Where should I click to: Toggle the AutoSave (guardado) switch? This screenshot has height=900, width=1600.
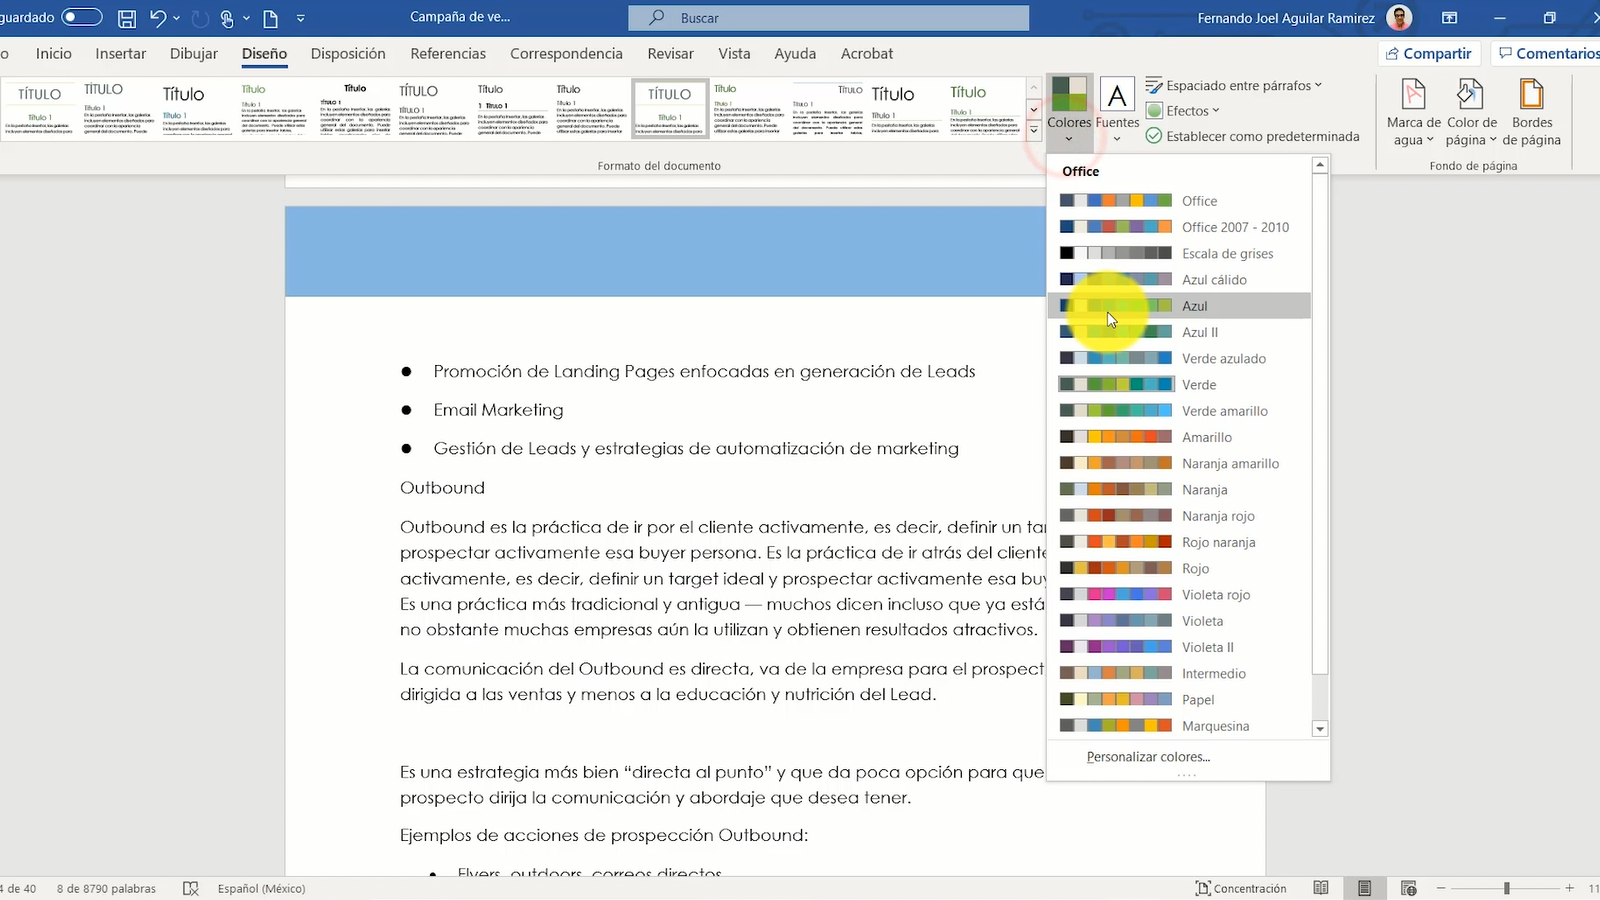pyautogui.click(x=82, y=17)
